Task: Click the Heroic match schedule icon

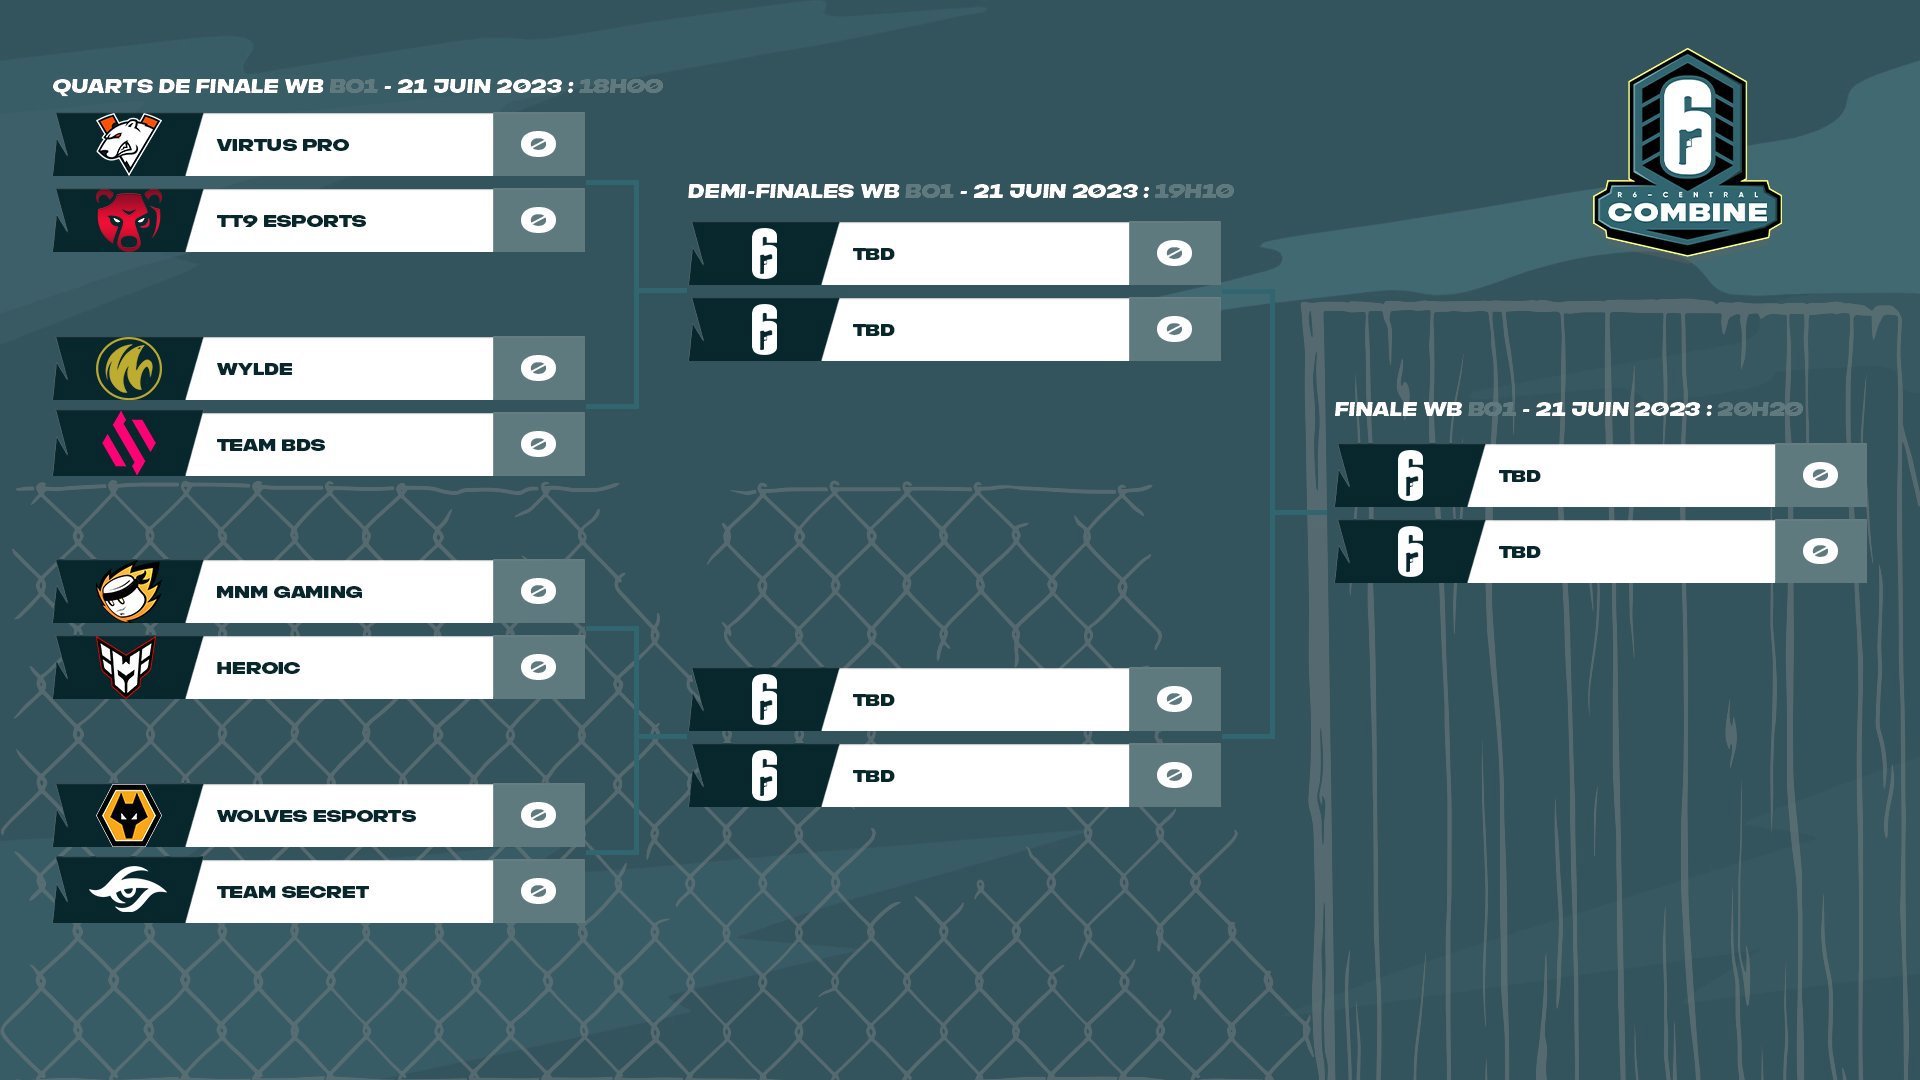Action: coord(539,667)
